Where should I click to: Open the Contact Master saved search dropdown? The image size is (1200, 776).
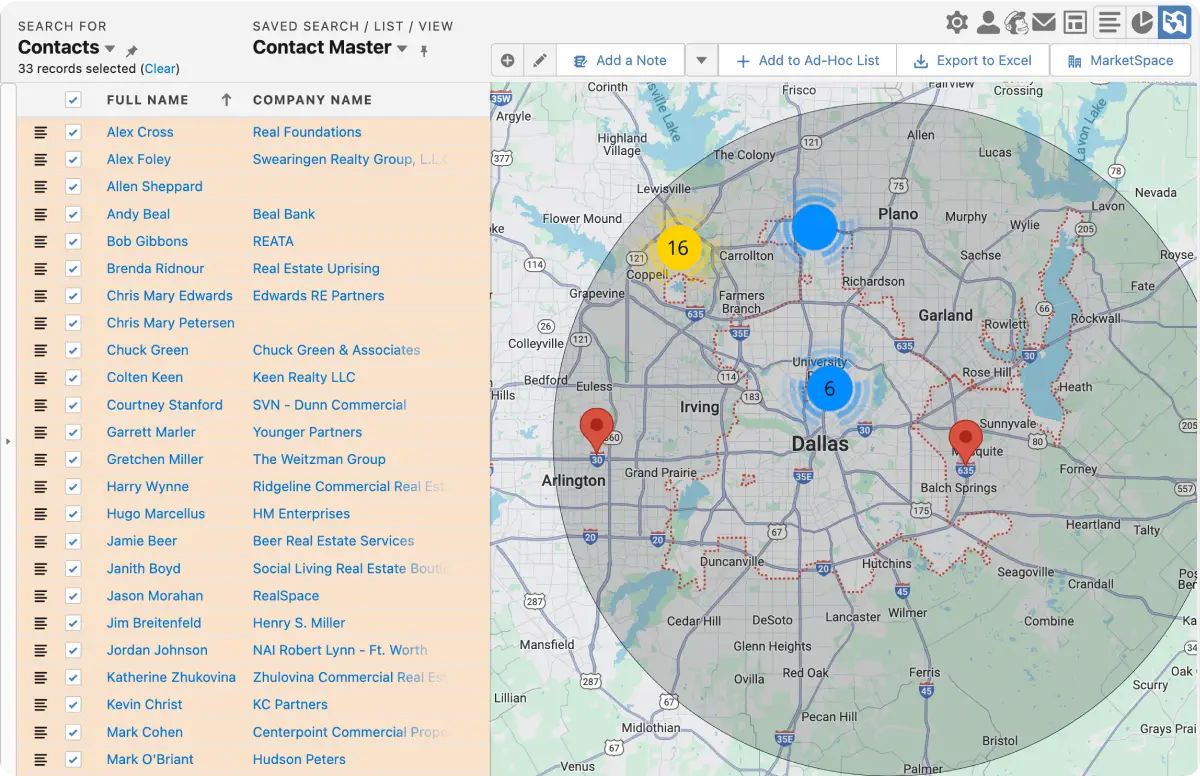(402, 49)
